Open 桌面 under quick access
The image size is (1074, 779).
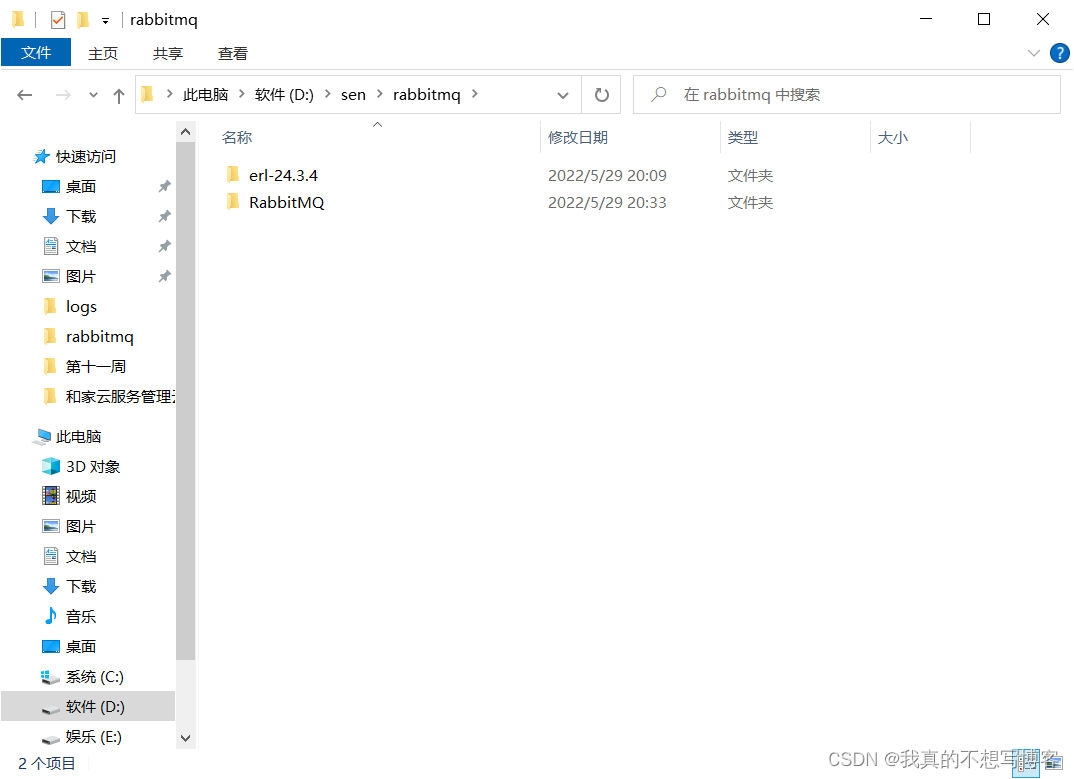(x=81, y=186)
